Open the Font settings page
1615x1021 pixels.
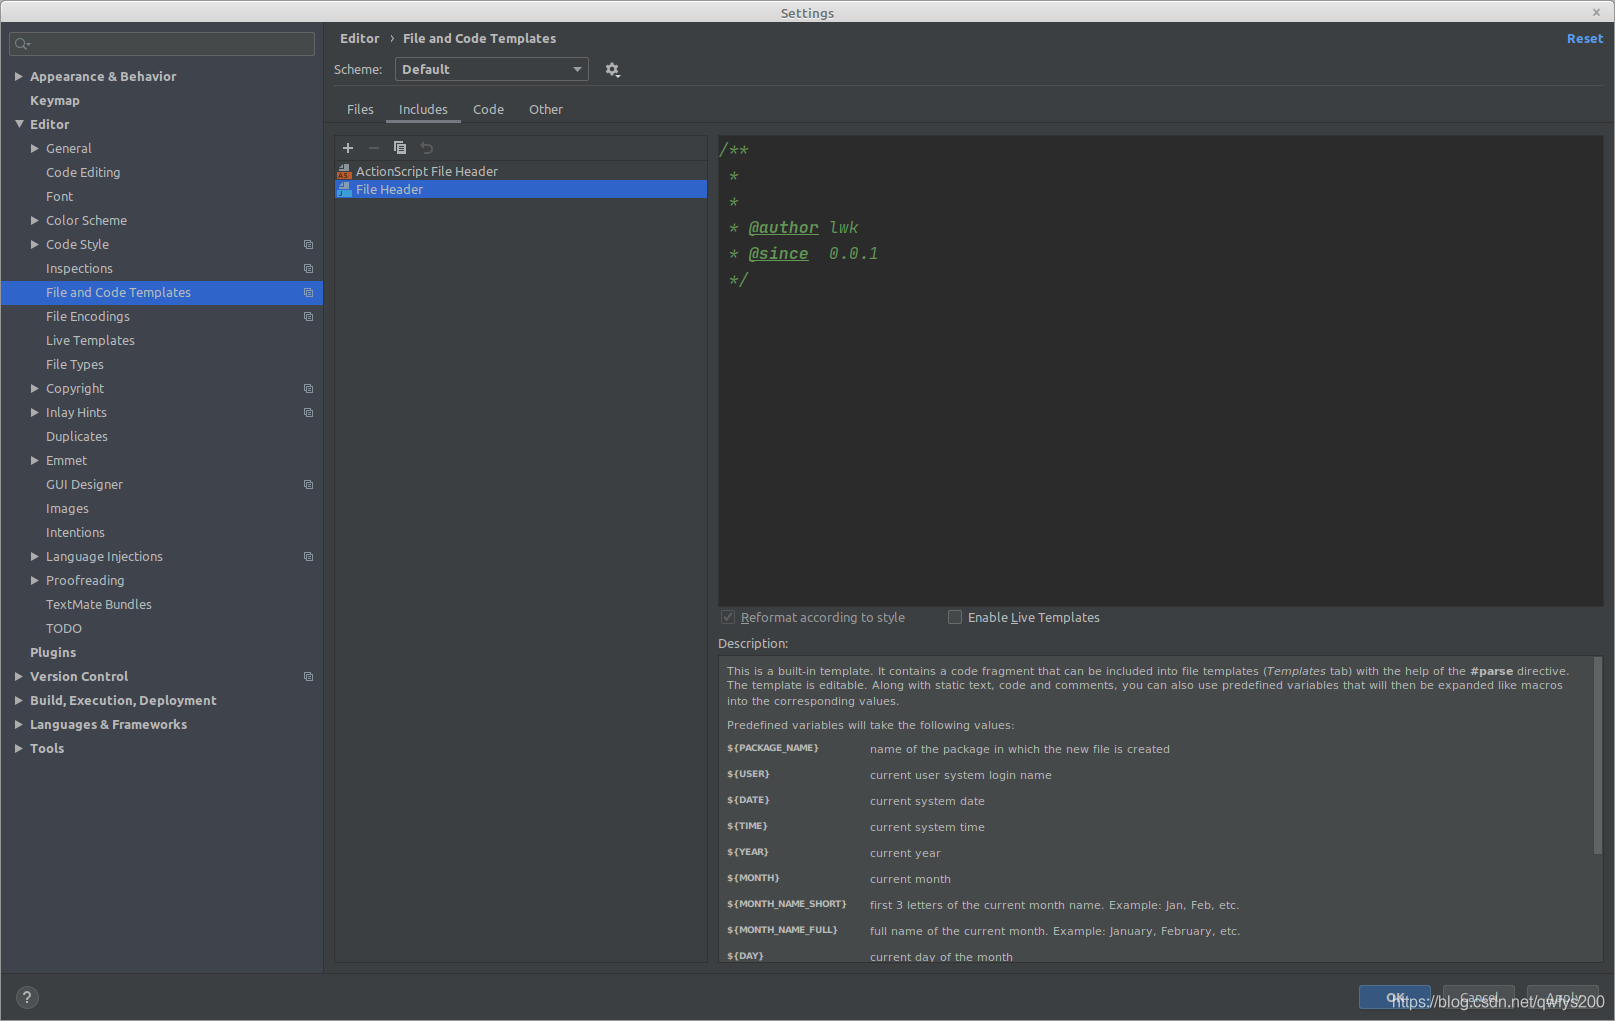(x=59, y=196)
